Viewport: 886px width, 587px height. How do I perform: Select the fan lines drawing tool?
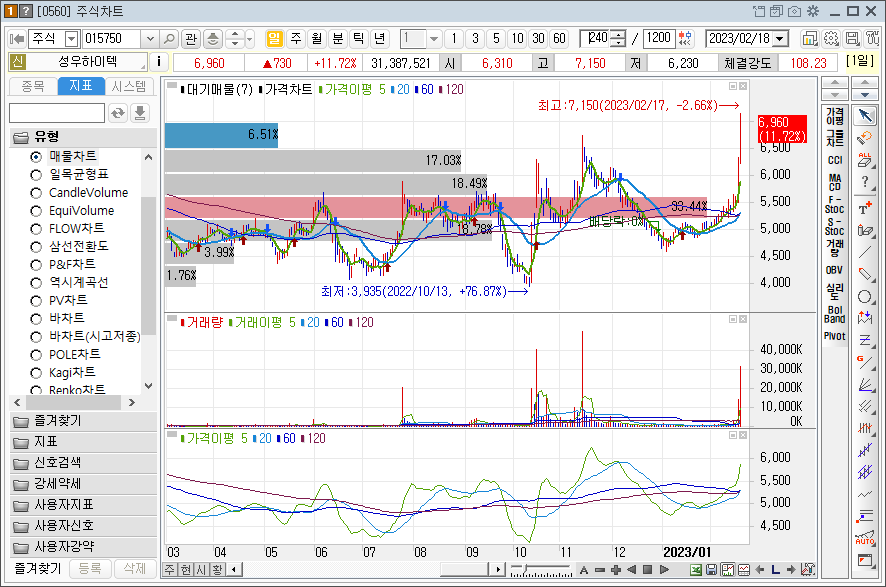coord(865,385)
